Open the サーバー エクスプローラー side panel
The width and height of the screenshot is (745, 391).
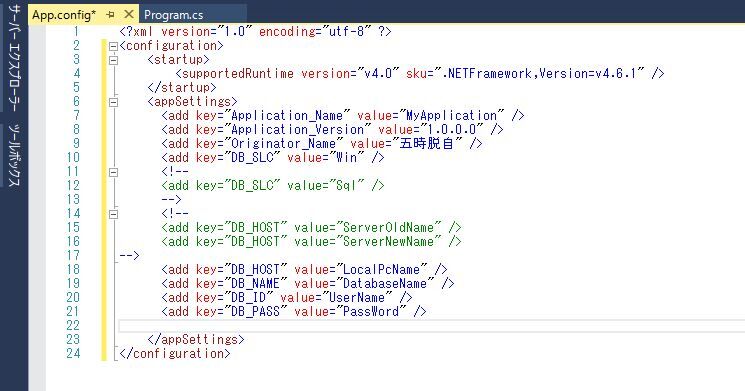[x=15, y=58]
